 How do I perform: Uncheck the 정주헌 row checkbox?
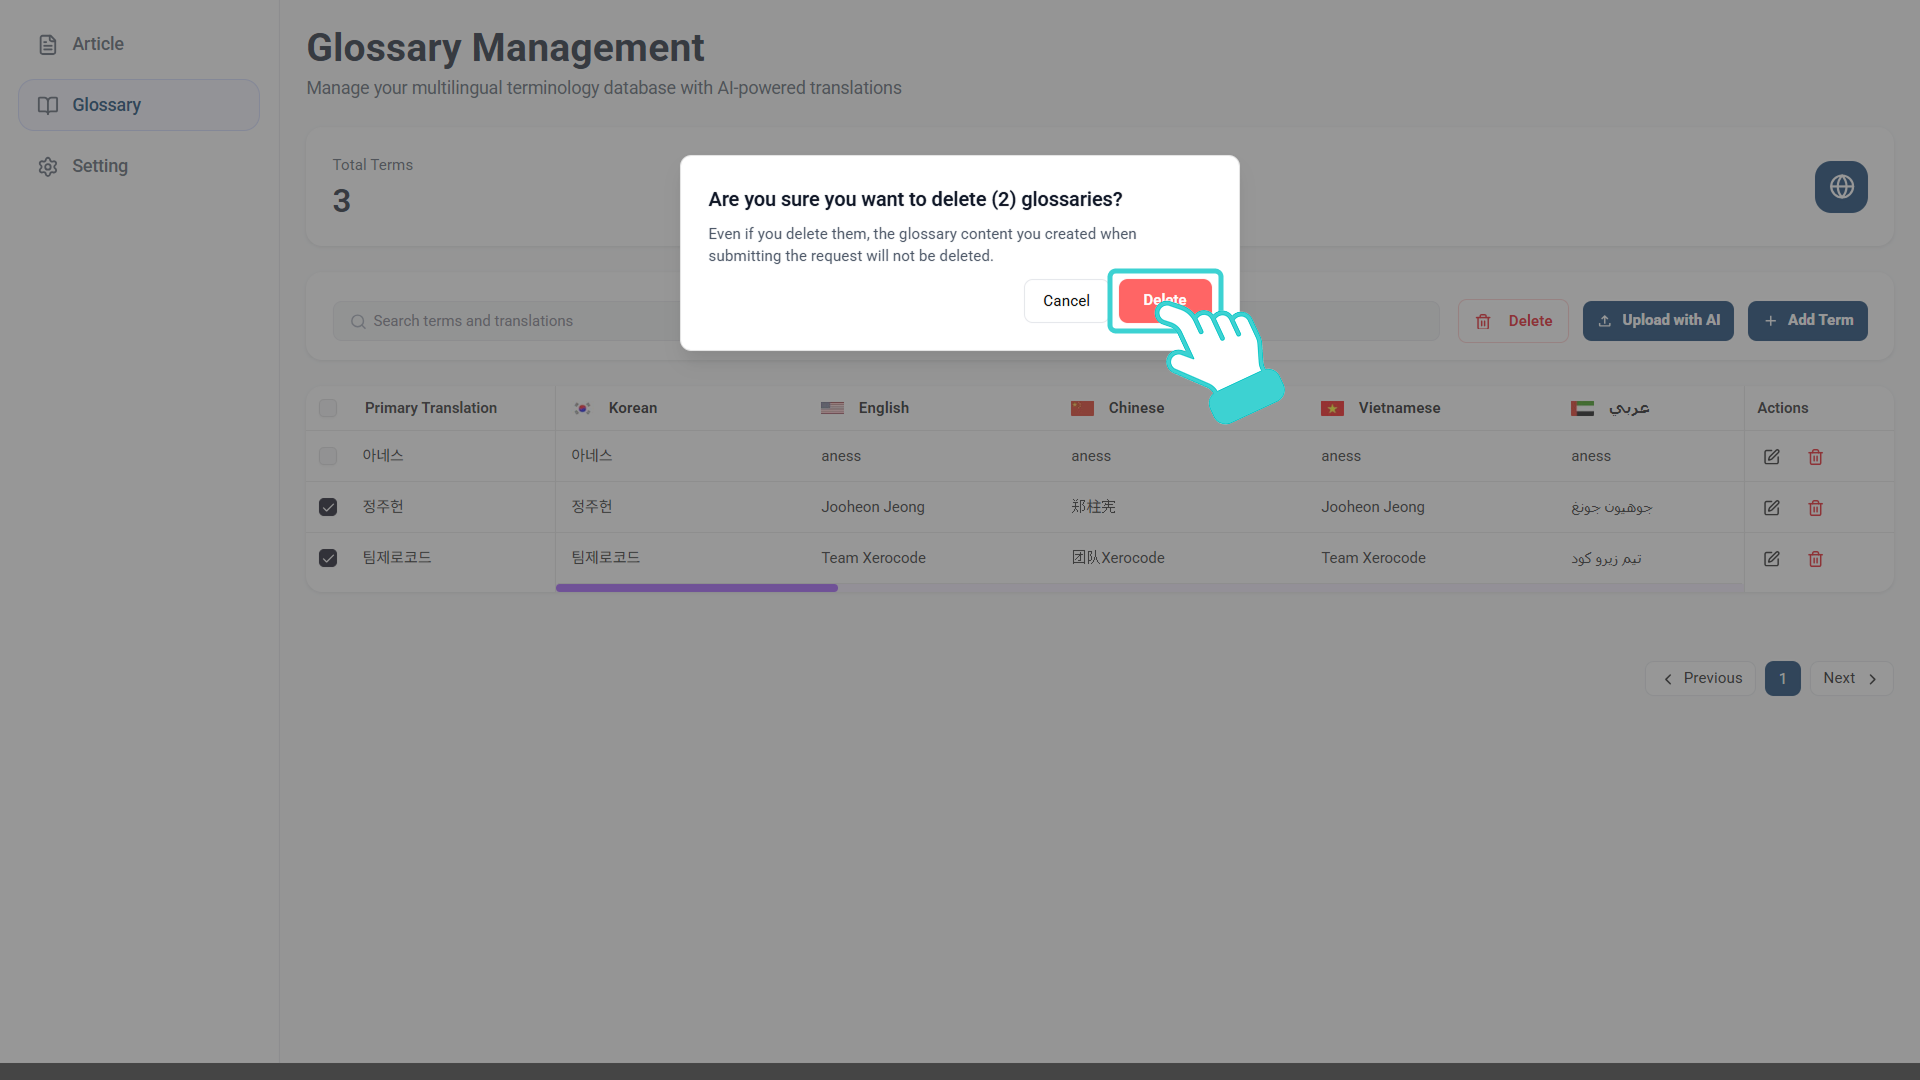(x=328, y=507)
